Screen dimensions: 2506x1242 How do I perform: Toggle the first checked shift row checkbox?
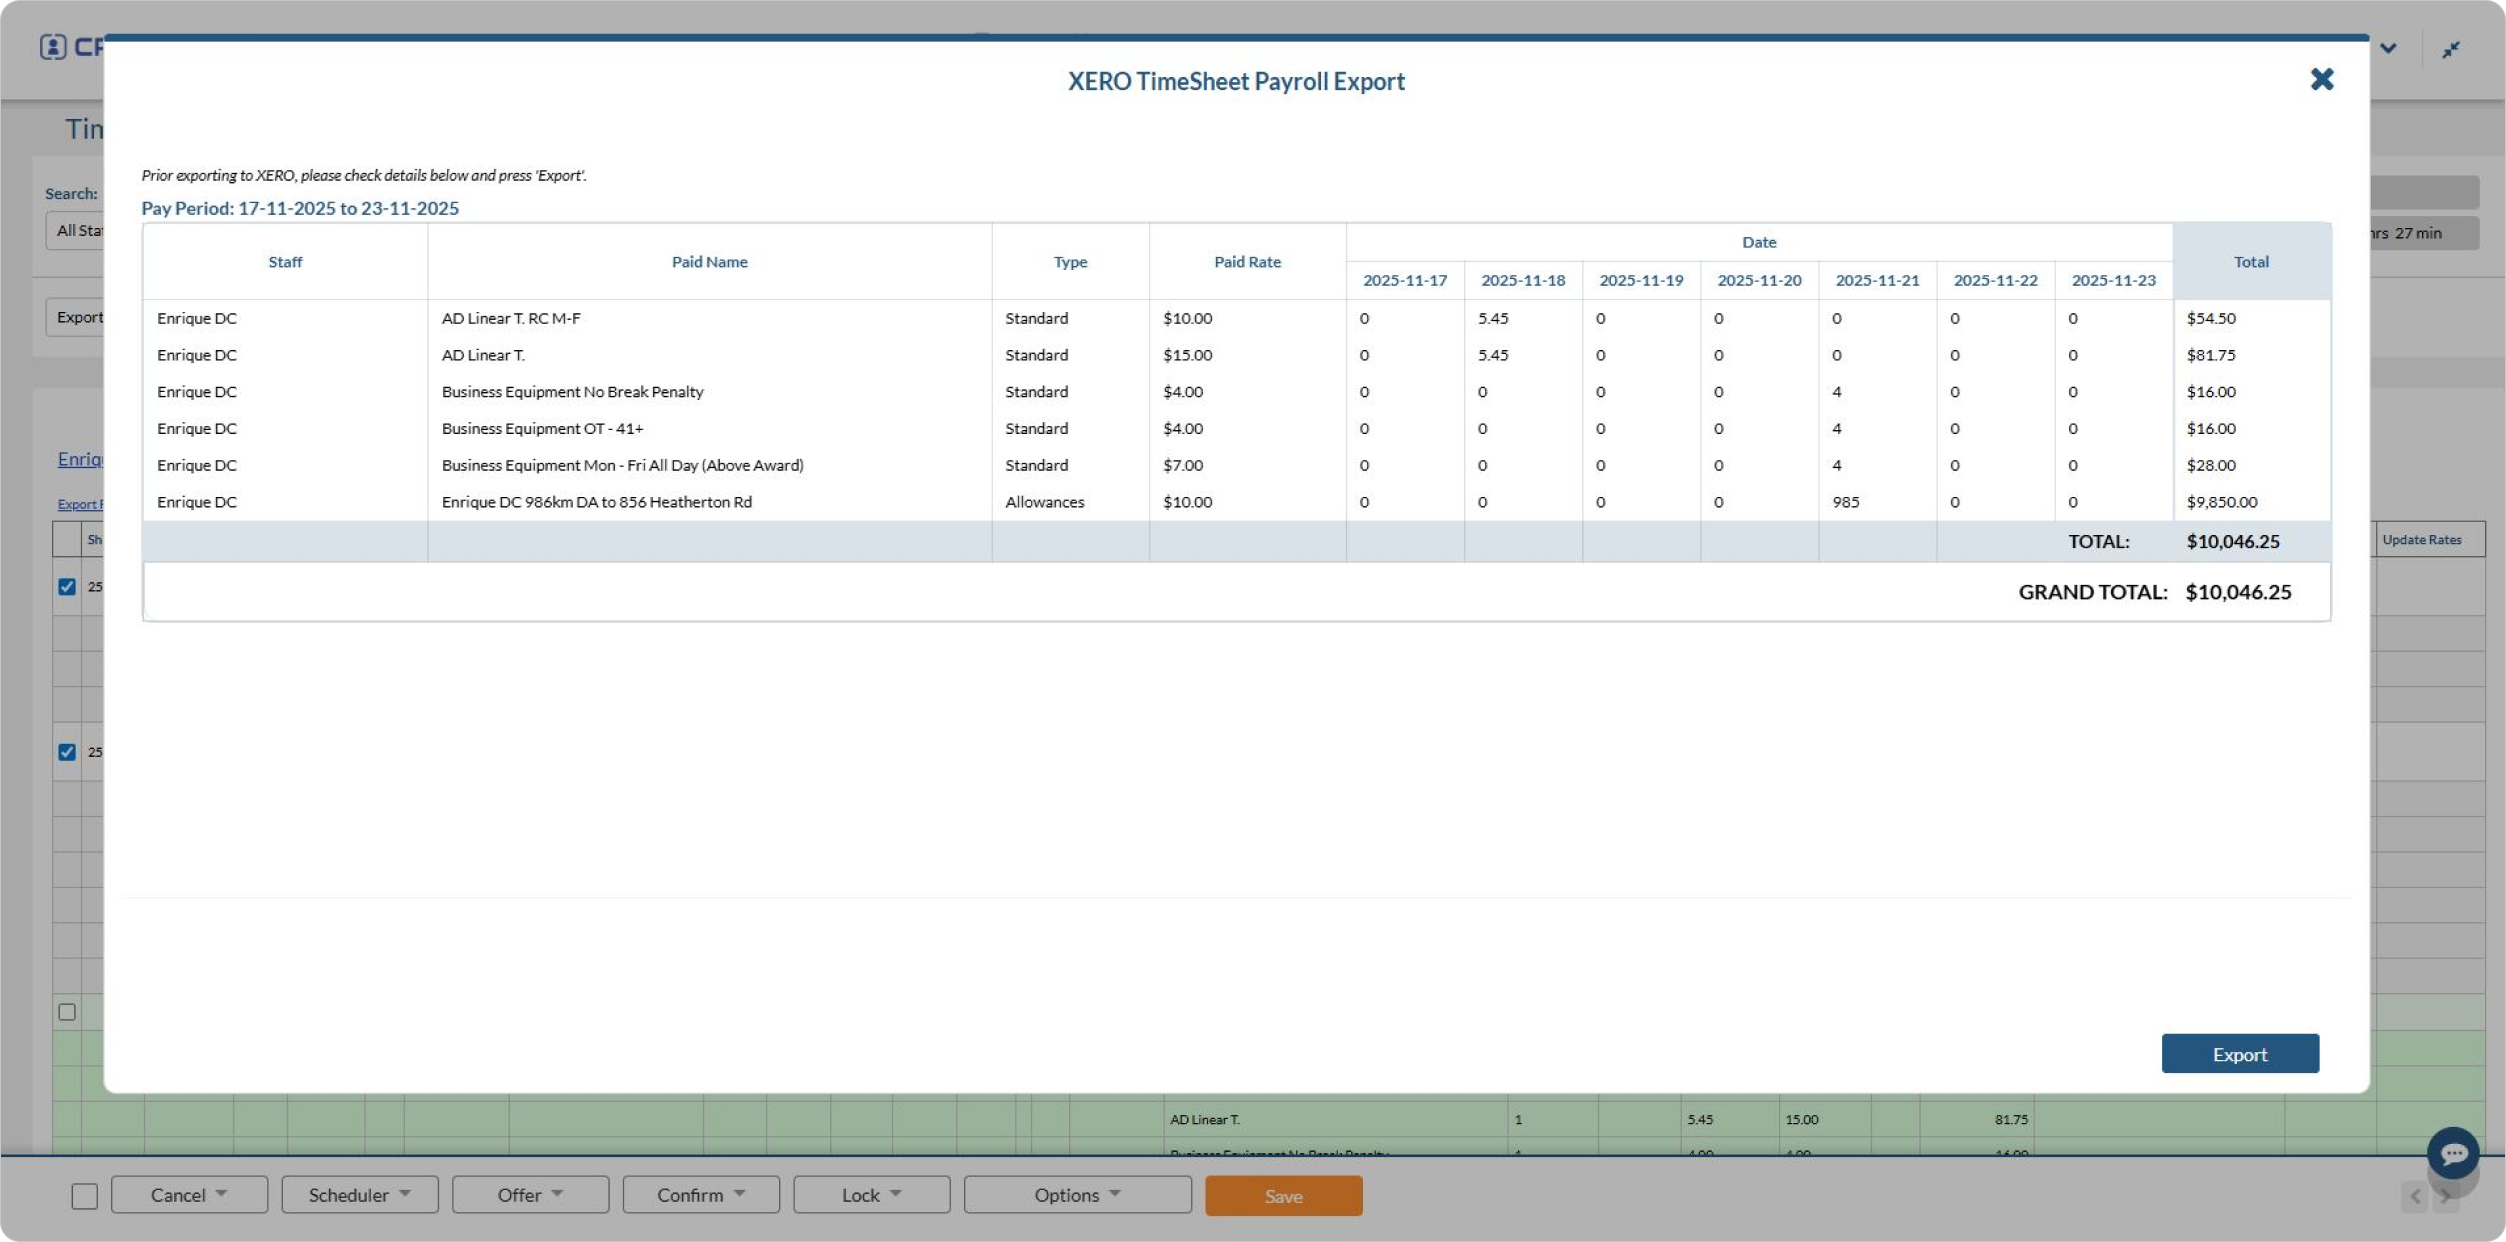67,587
